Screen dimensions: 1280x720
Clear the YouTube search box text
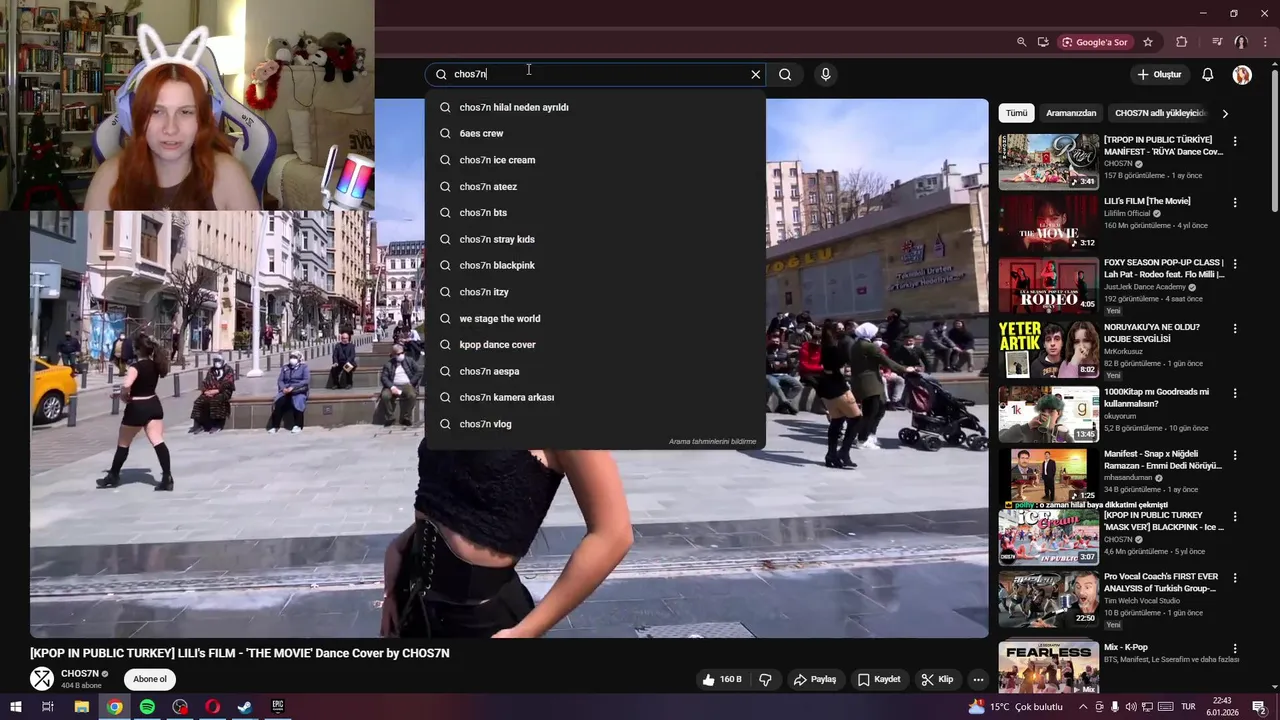coord(756,74)
